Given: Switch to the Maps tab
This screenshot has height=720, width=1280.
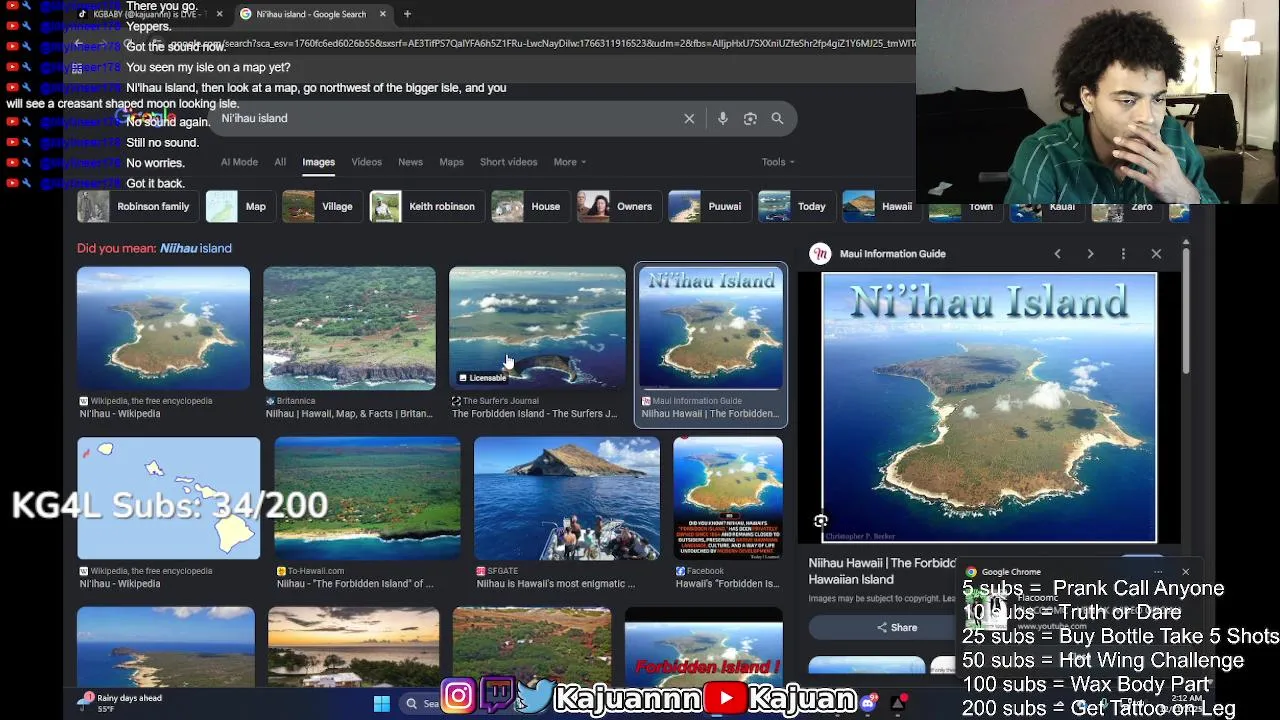Looking at the screenshot, I should tap(451, 162).
